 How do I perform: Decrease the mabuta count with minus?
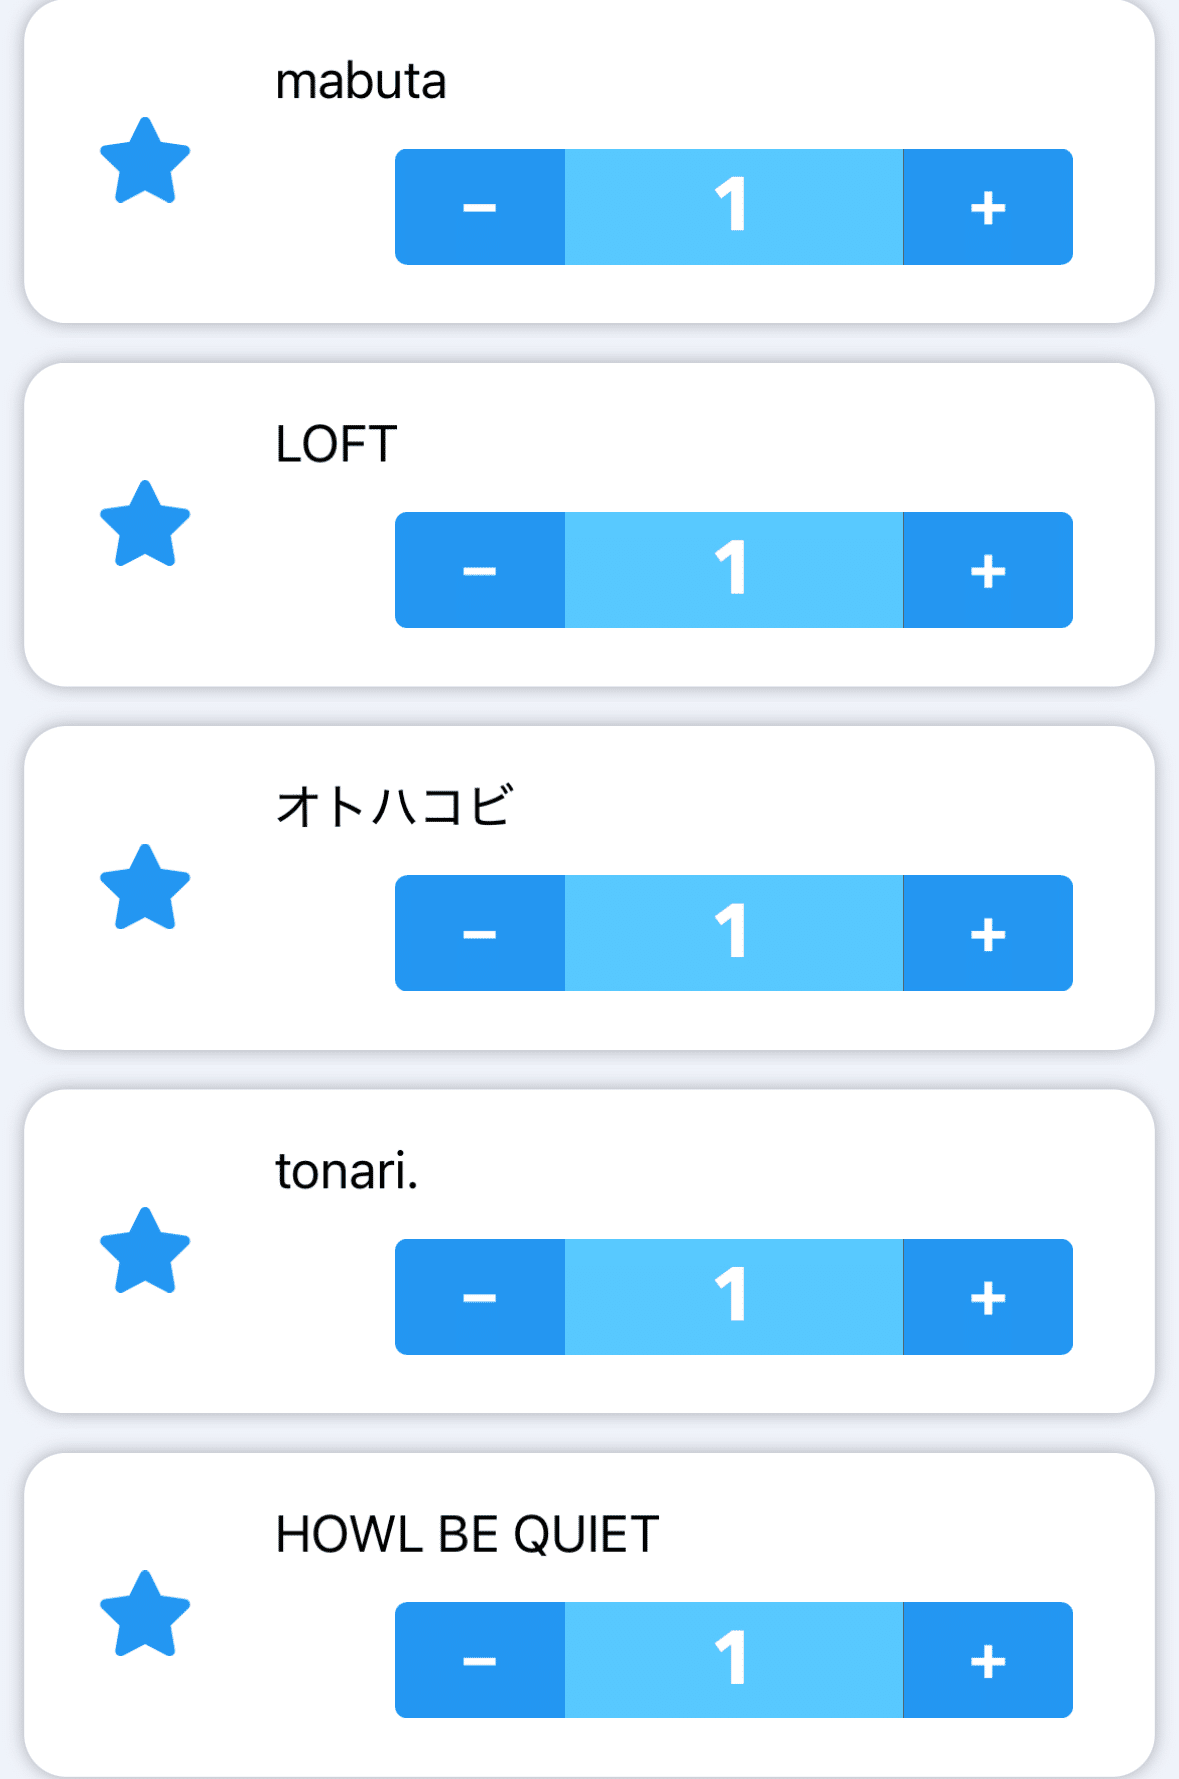(x=480, y=207)
